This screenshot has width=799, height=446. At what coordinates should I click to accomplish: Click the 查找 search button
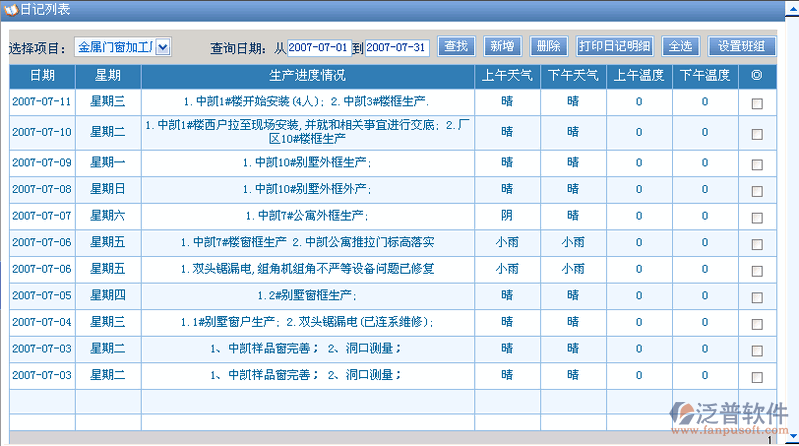pos(456,46)
